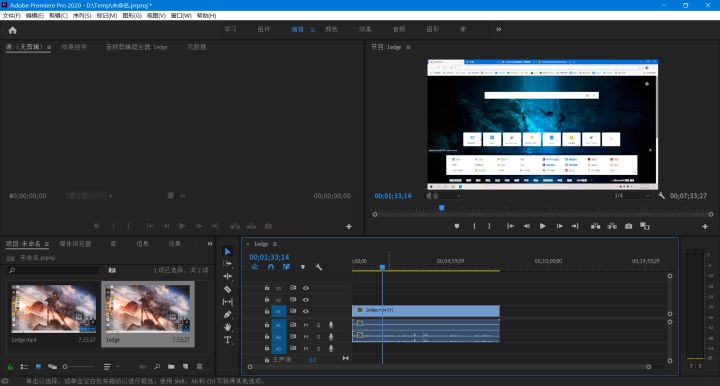Toggle V1 track visibility eye
This screenshot has height=386, width=720.
point(305,311)
